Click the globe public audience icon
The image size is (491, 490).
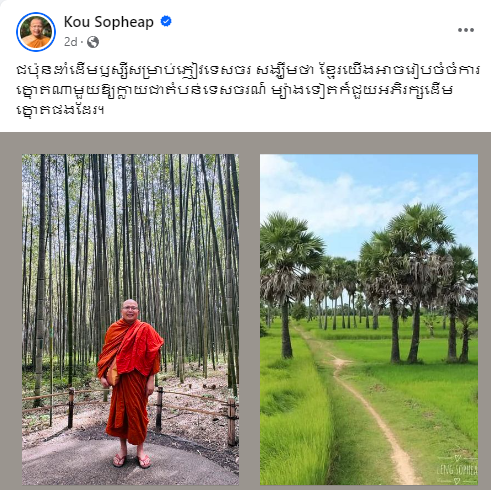coord(93,42)
